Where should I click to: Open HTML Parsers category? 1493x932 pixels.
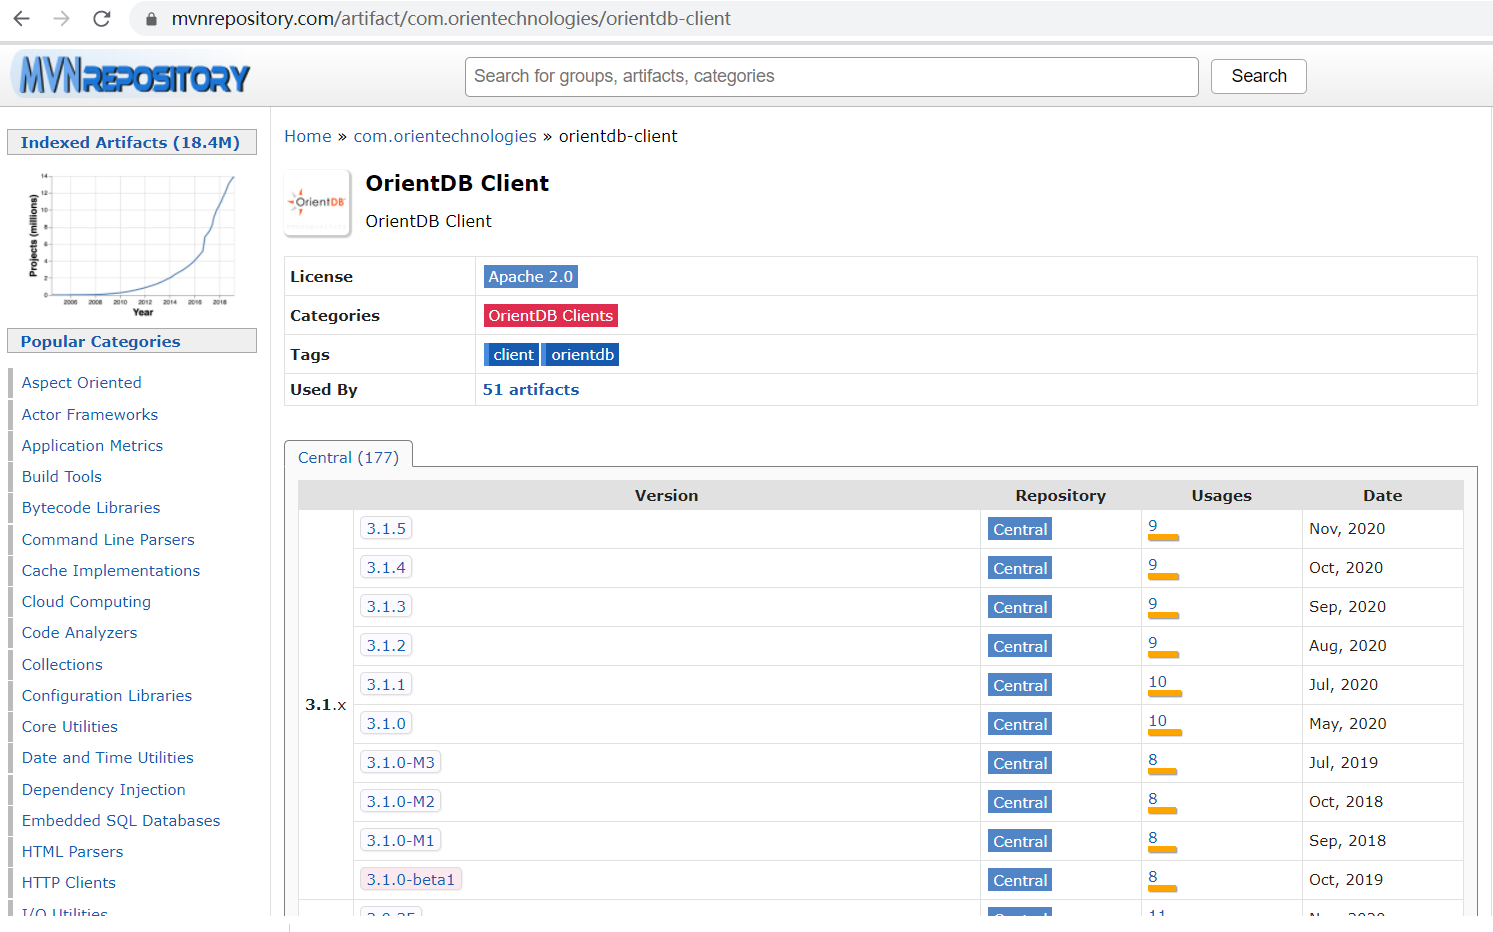click(x=73, y=851)
